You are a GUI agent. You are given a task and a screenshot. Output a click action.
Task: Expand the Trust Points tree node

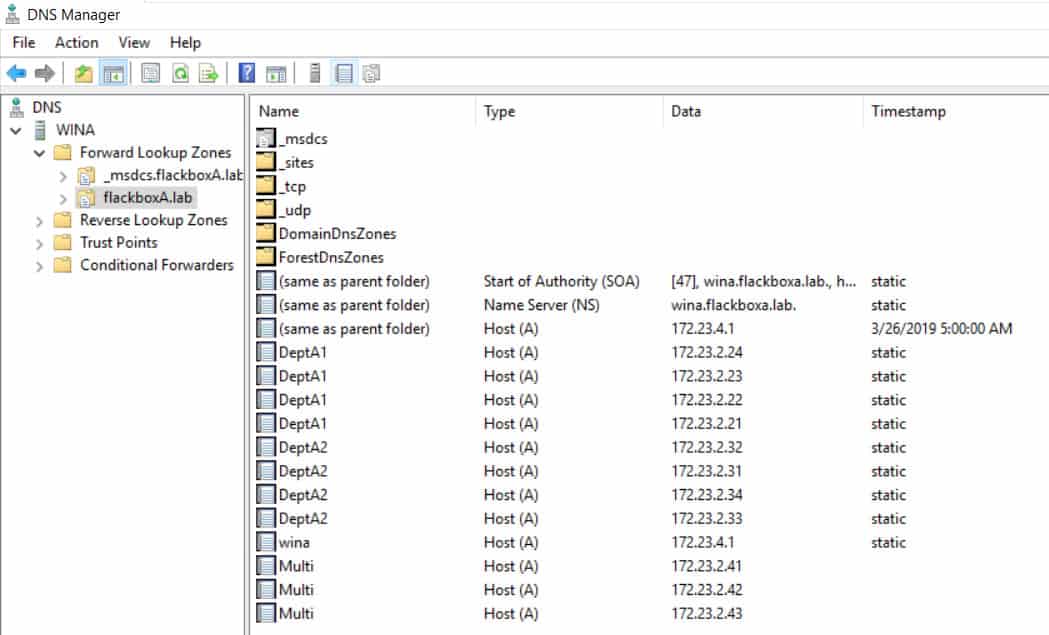click(40, 243)
